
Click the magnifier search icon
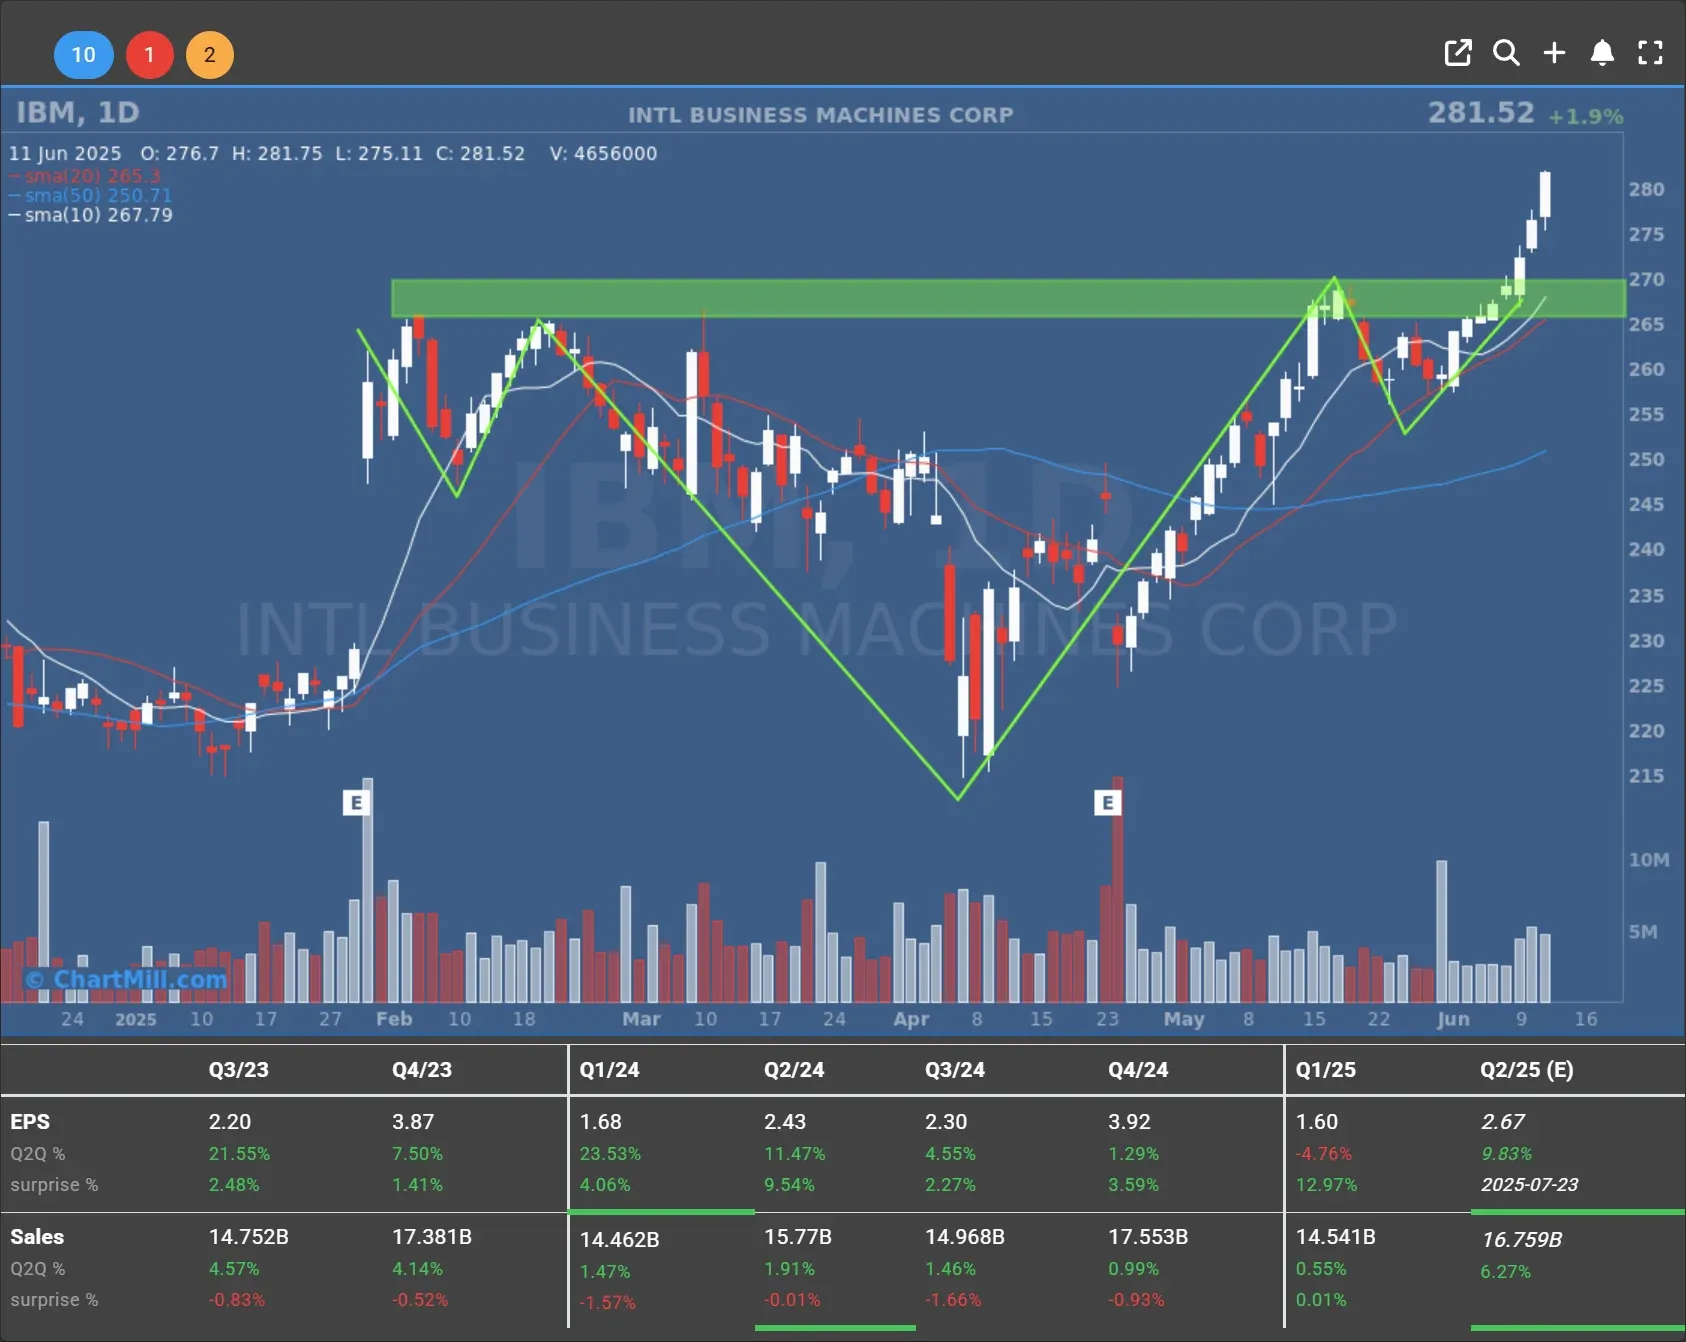click(x=1506, y=53)
